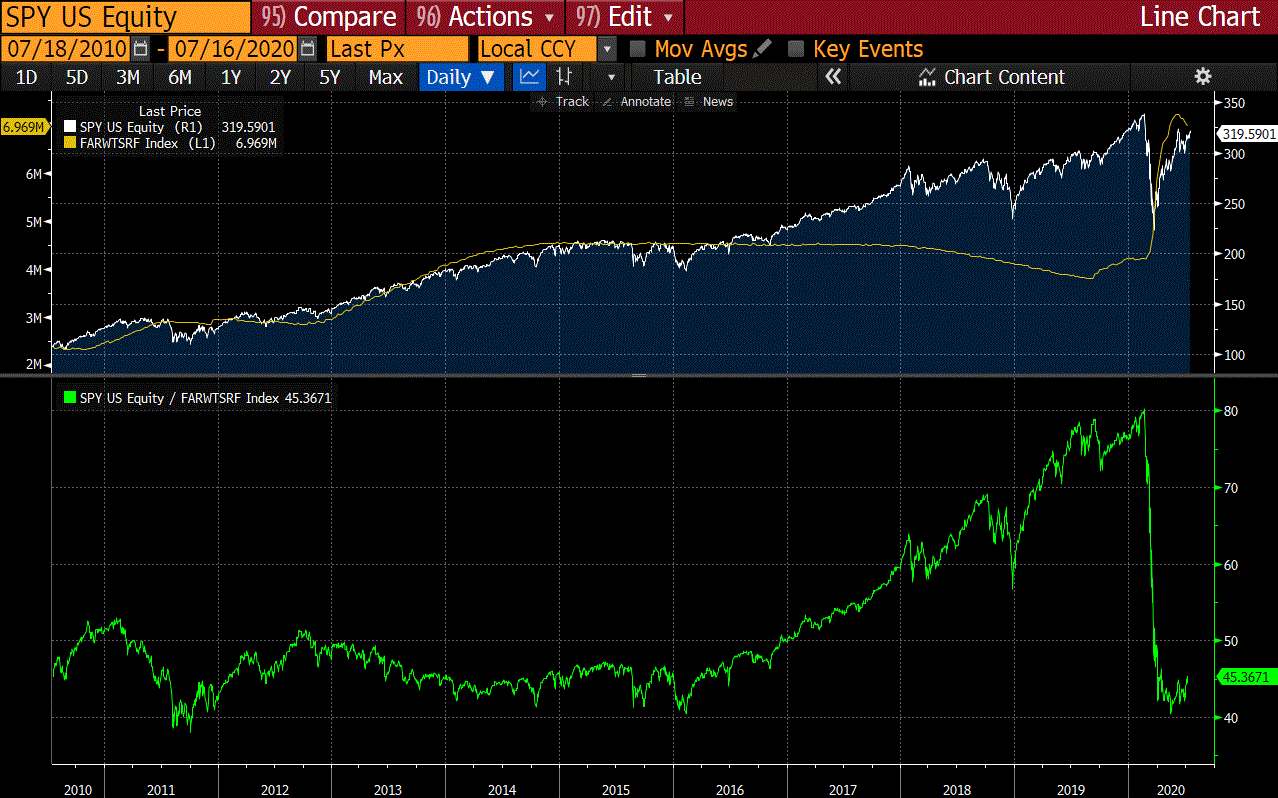The height and width of the screenshot is (798, 1278).
Task: Open the Edit menu
Action: click(626, 17)
